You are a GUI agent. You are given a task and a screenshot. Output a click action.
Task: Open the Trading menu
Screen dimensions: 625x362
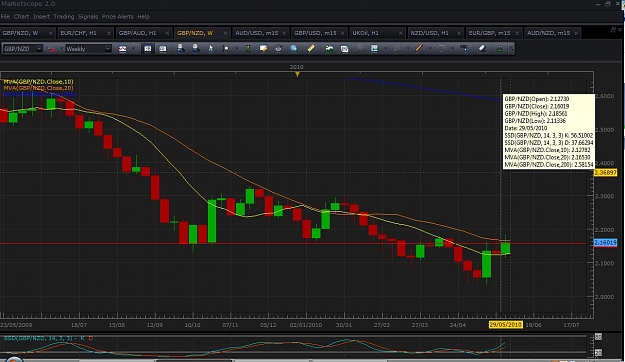tap(64, 17)
